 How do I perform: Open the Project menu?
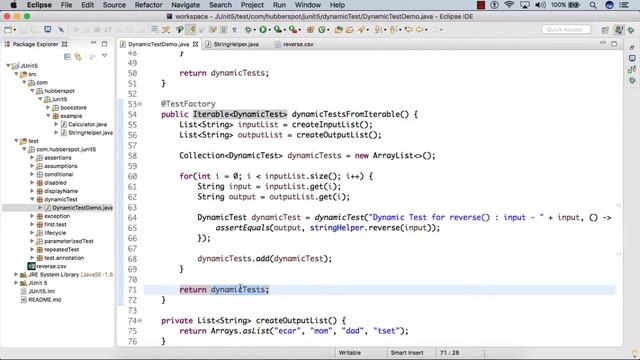[x=252, y=5]
